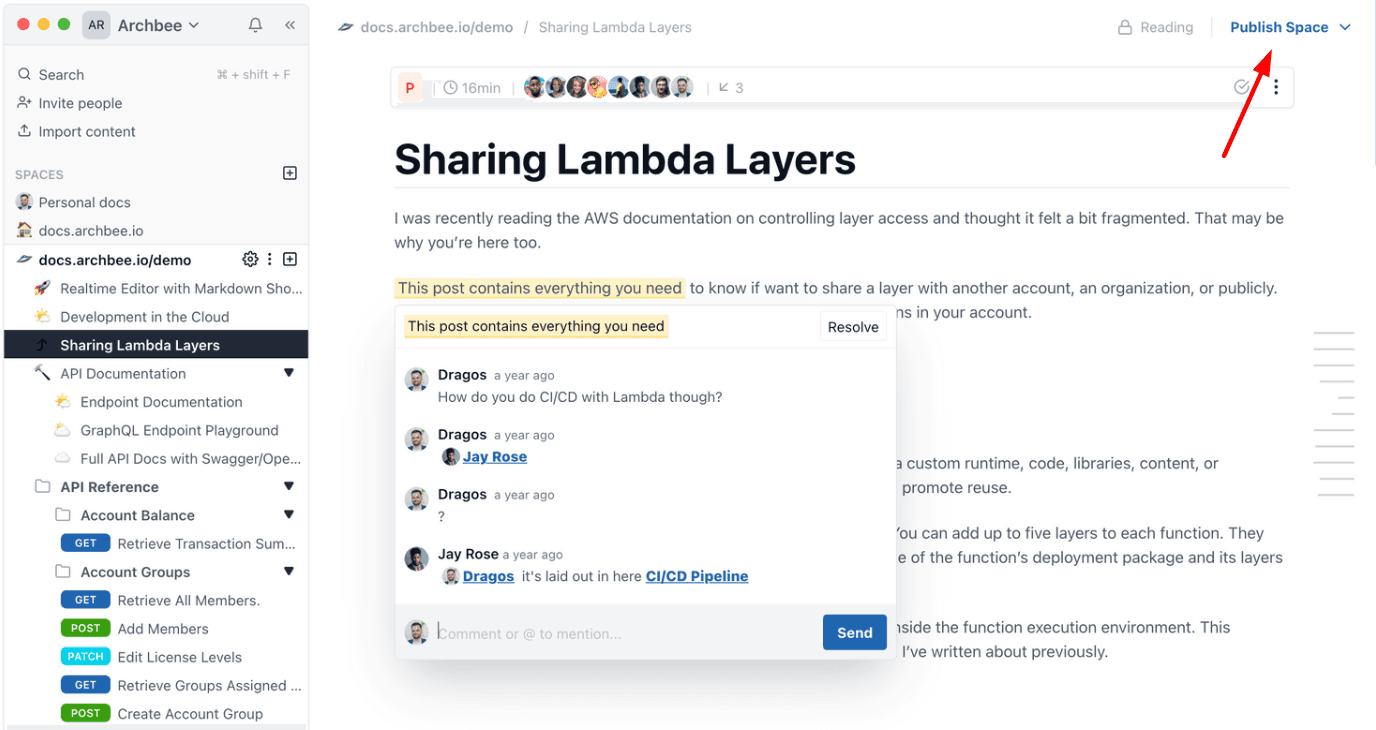Collapse sidebar with double chevron icon
The image size is (1376, 730).
tap(290, 25)
